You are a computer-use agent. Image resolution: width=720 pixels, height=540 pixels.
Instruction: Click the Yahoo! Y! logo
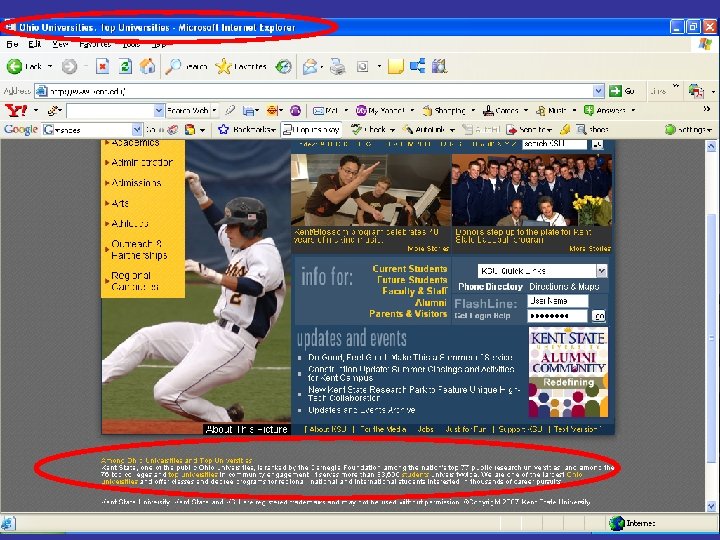coord(16,111)
